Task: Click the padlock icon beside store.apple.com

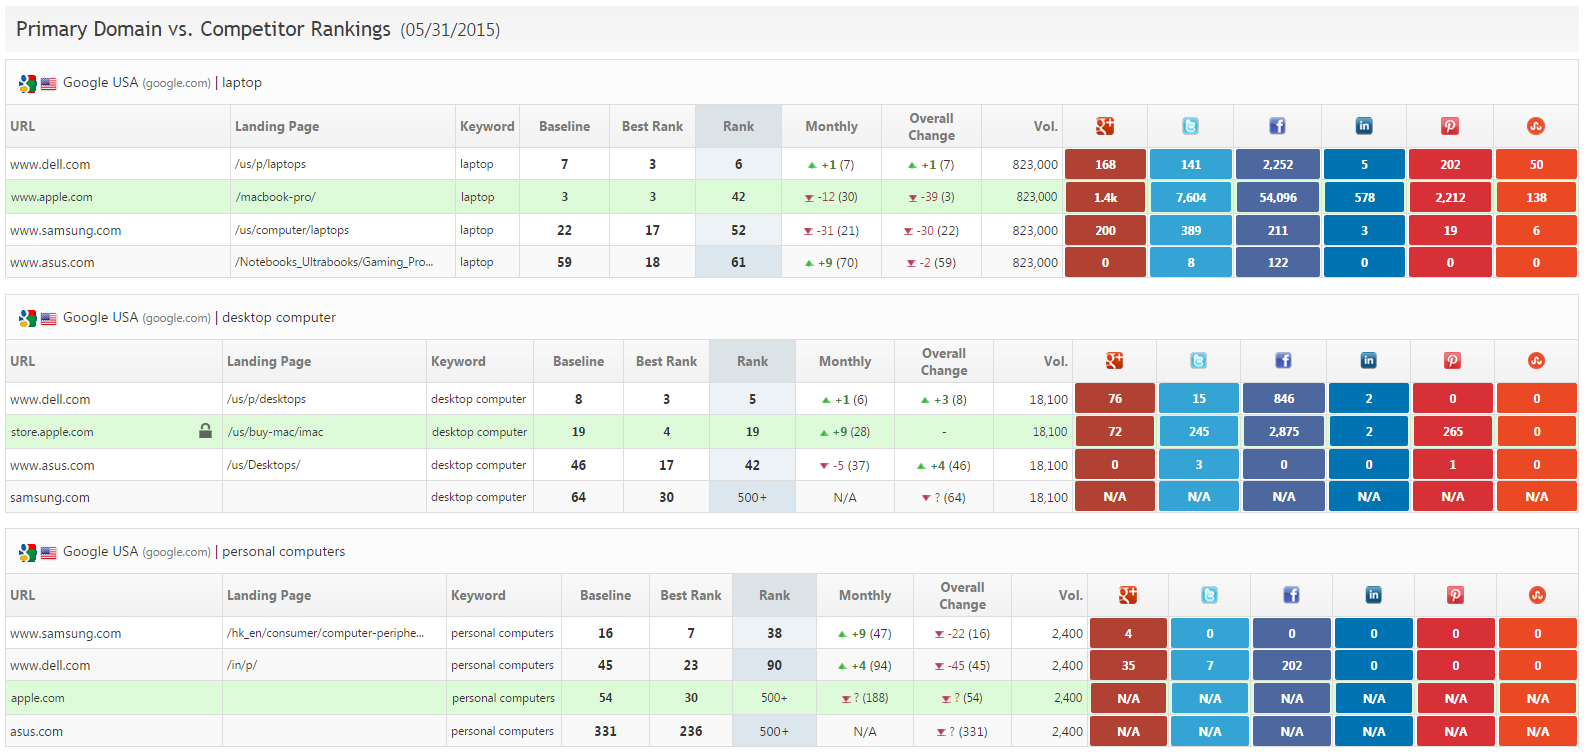Action: [205, 431]
